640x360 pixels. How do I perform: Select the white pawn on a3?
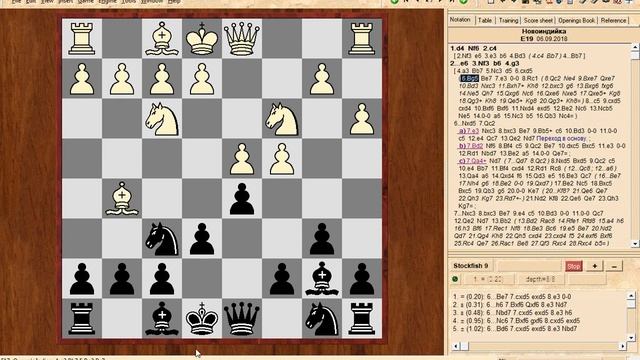point(362,119)
